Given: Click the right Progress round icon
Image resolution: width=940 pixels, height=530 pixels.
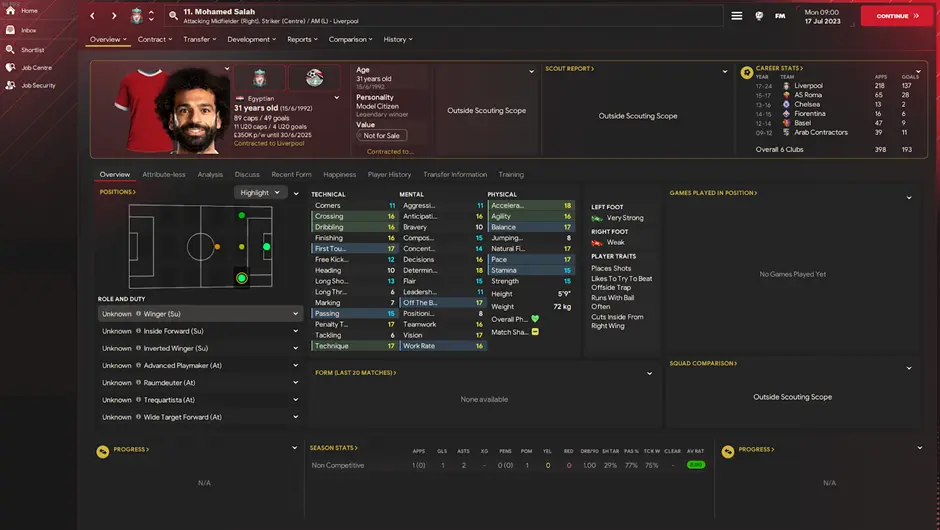Looking at the screenshot, I should [728, 451].
